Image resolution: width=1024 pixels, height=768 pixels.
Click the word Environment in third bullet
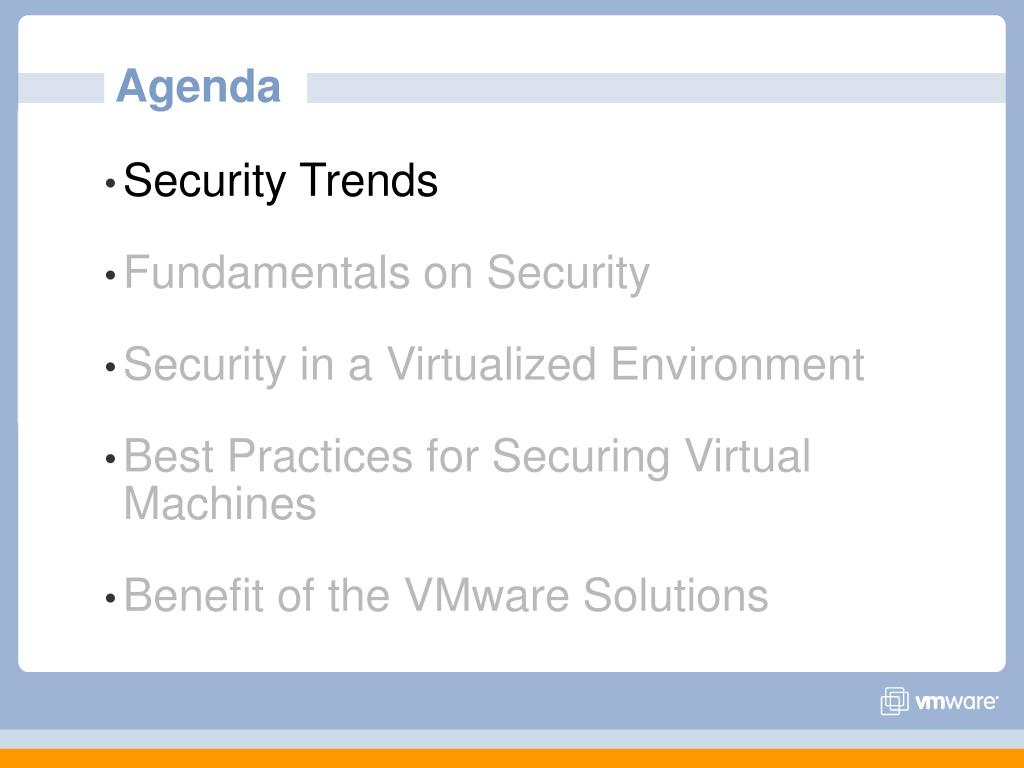point(737,364)
